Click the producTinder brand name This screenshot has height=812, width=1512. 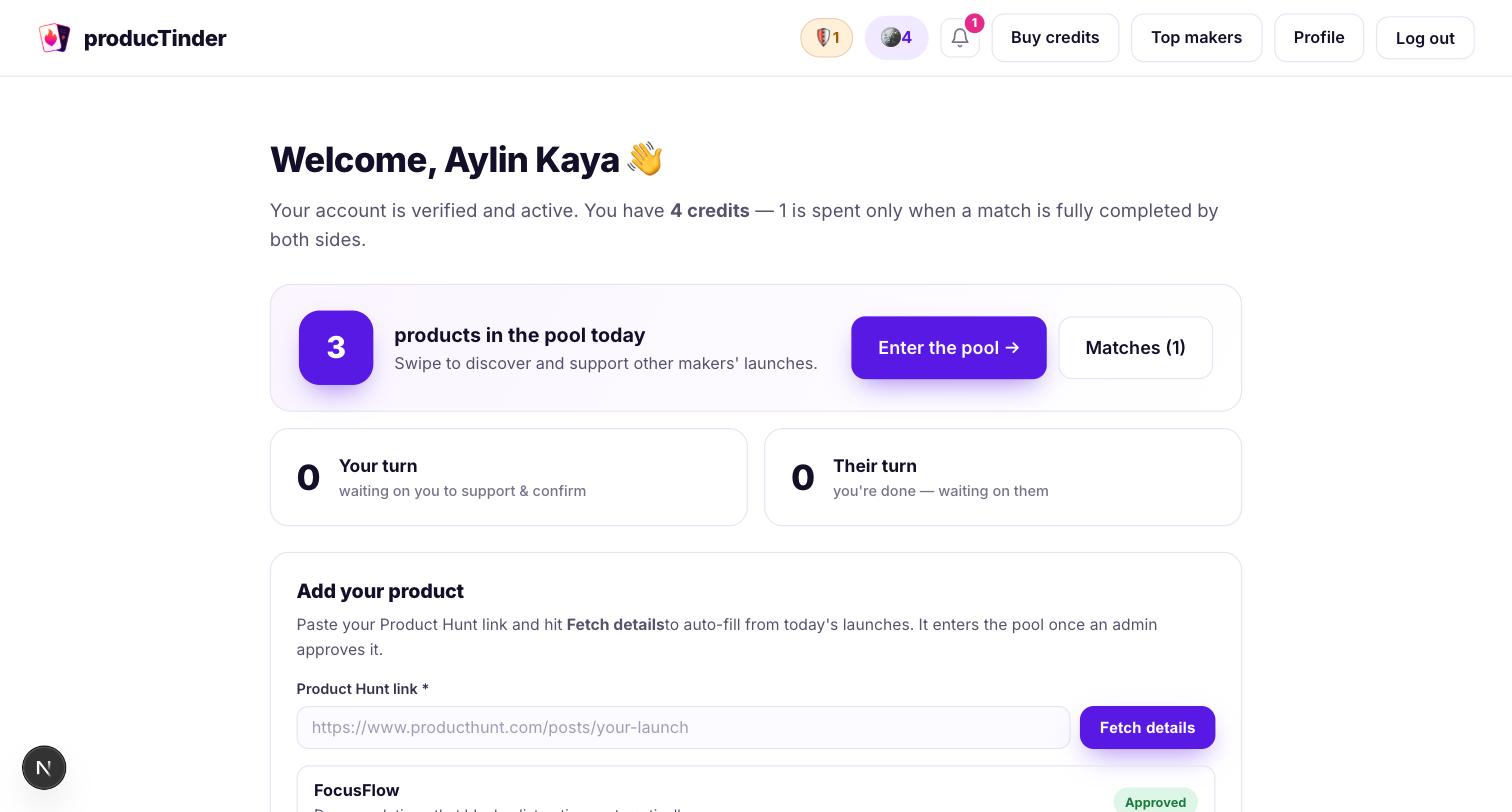(155, 38)
